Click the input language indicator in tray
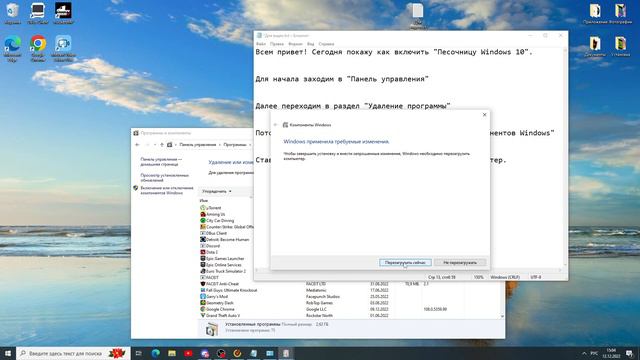 pyautogui.click(x=594, y=353)
